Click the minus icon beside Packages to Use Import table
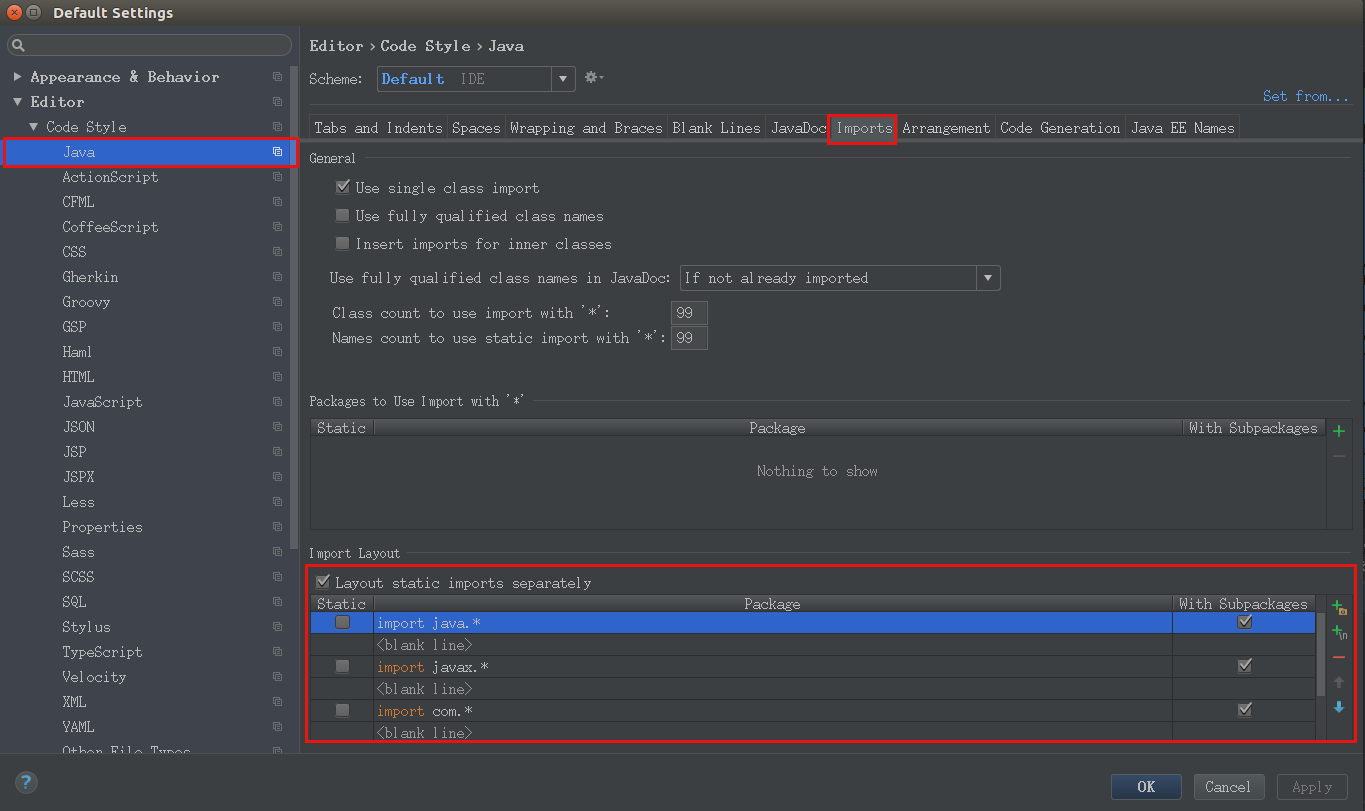Image resolution: width=1365 pixels, height=811 pixels. 1339,456
